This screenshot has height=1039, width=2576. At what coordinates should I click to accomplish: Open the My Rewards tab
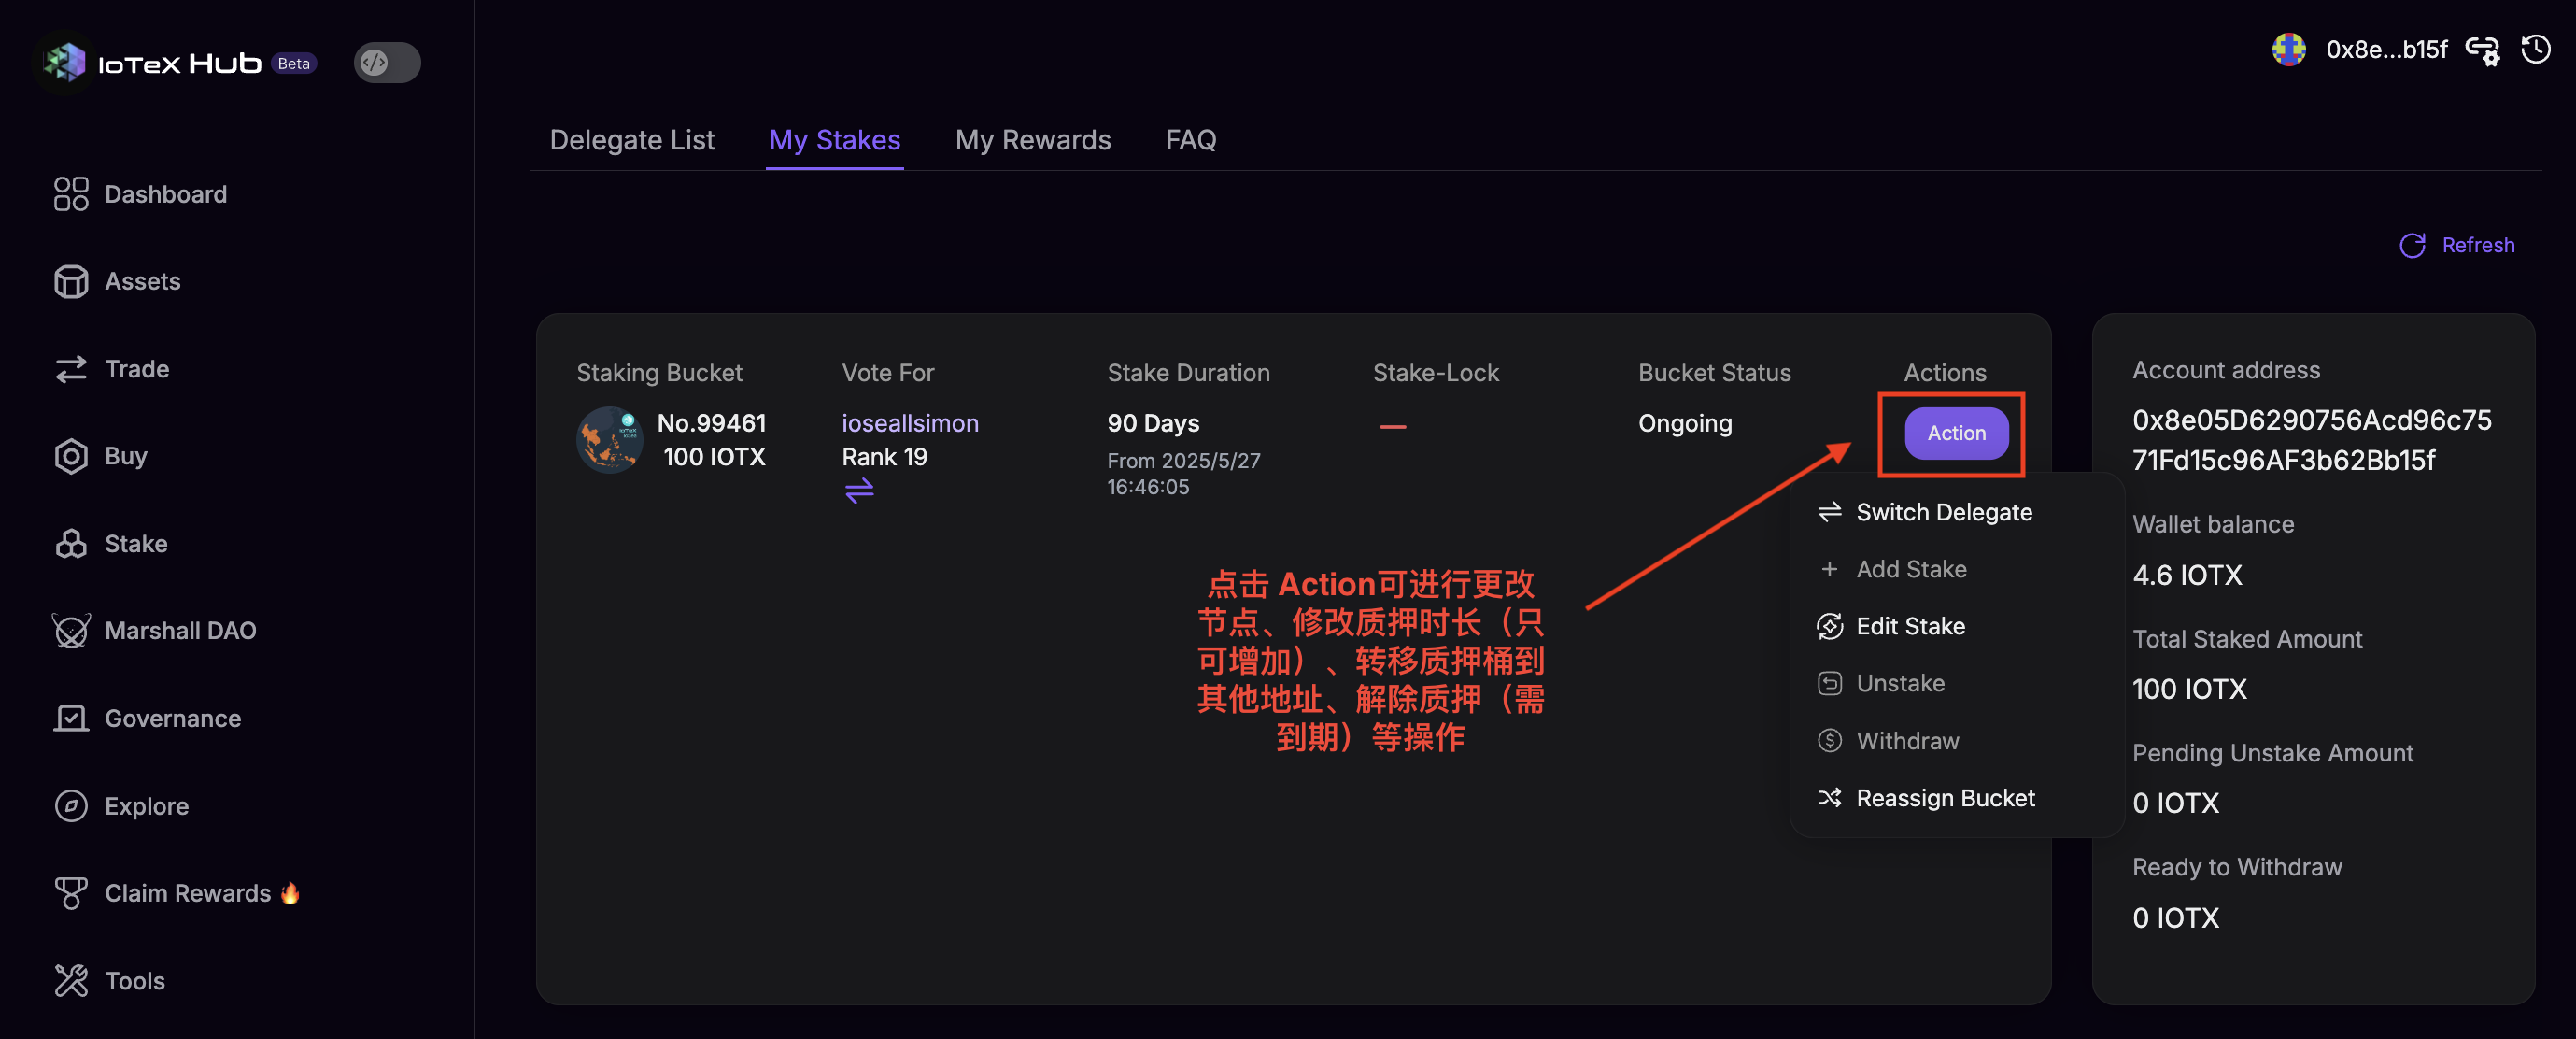click(1032, 140)
